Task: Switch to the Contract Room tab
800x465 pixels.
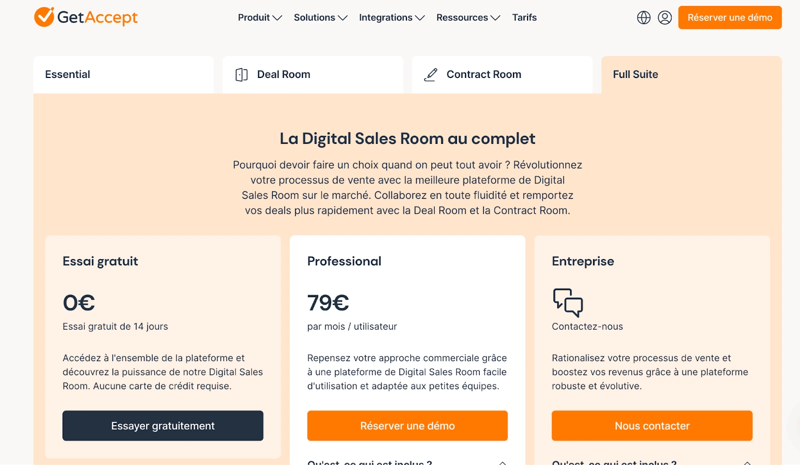Action: click(502, 75)
